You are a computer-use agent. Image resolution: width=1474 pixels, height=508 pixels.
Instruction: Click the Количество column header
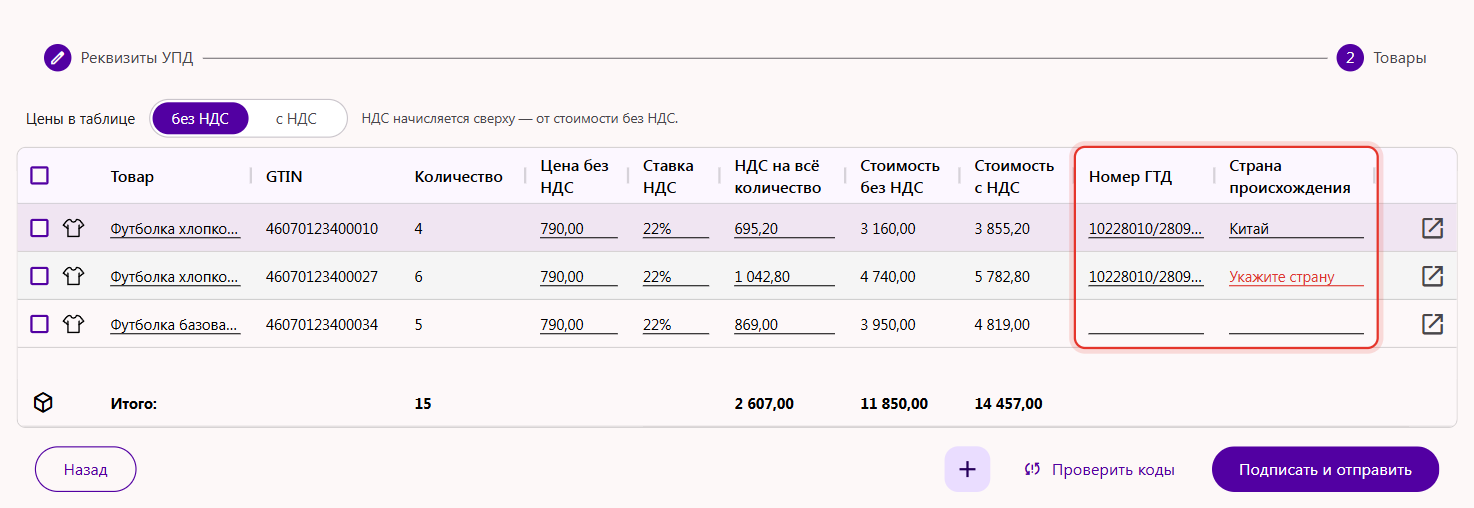458,177
